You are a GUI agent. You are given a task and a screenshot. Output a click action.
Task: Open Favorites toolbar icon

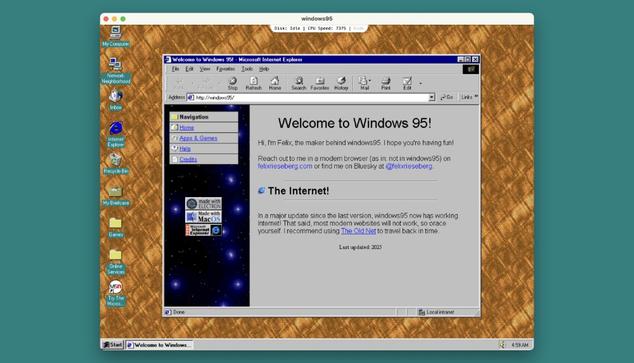point(319,83)
